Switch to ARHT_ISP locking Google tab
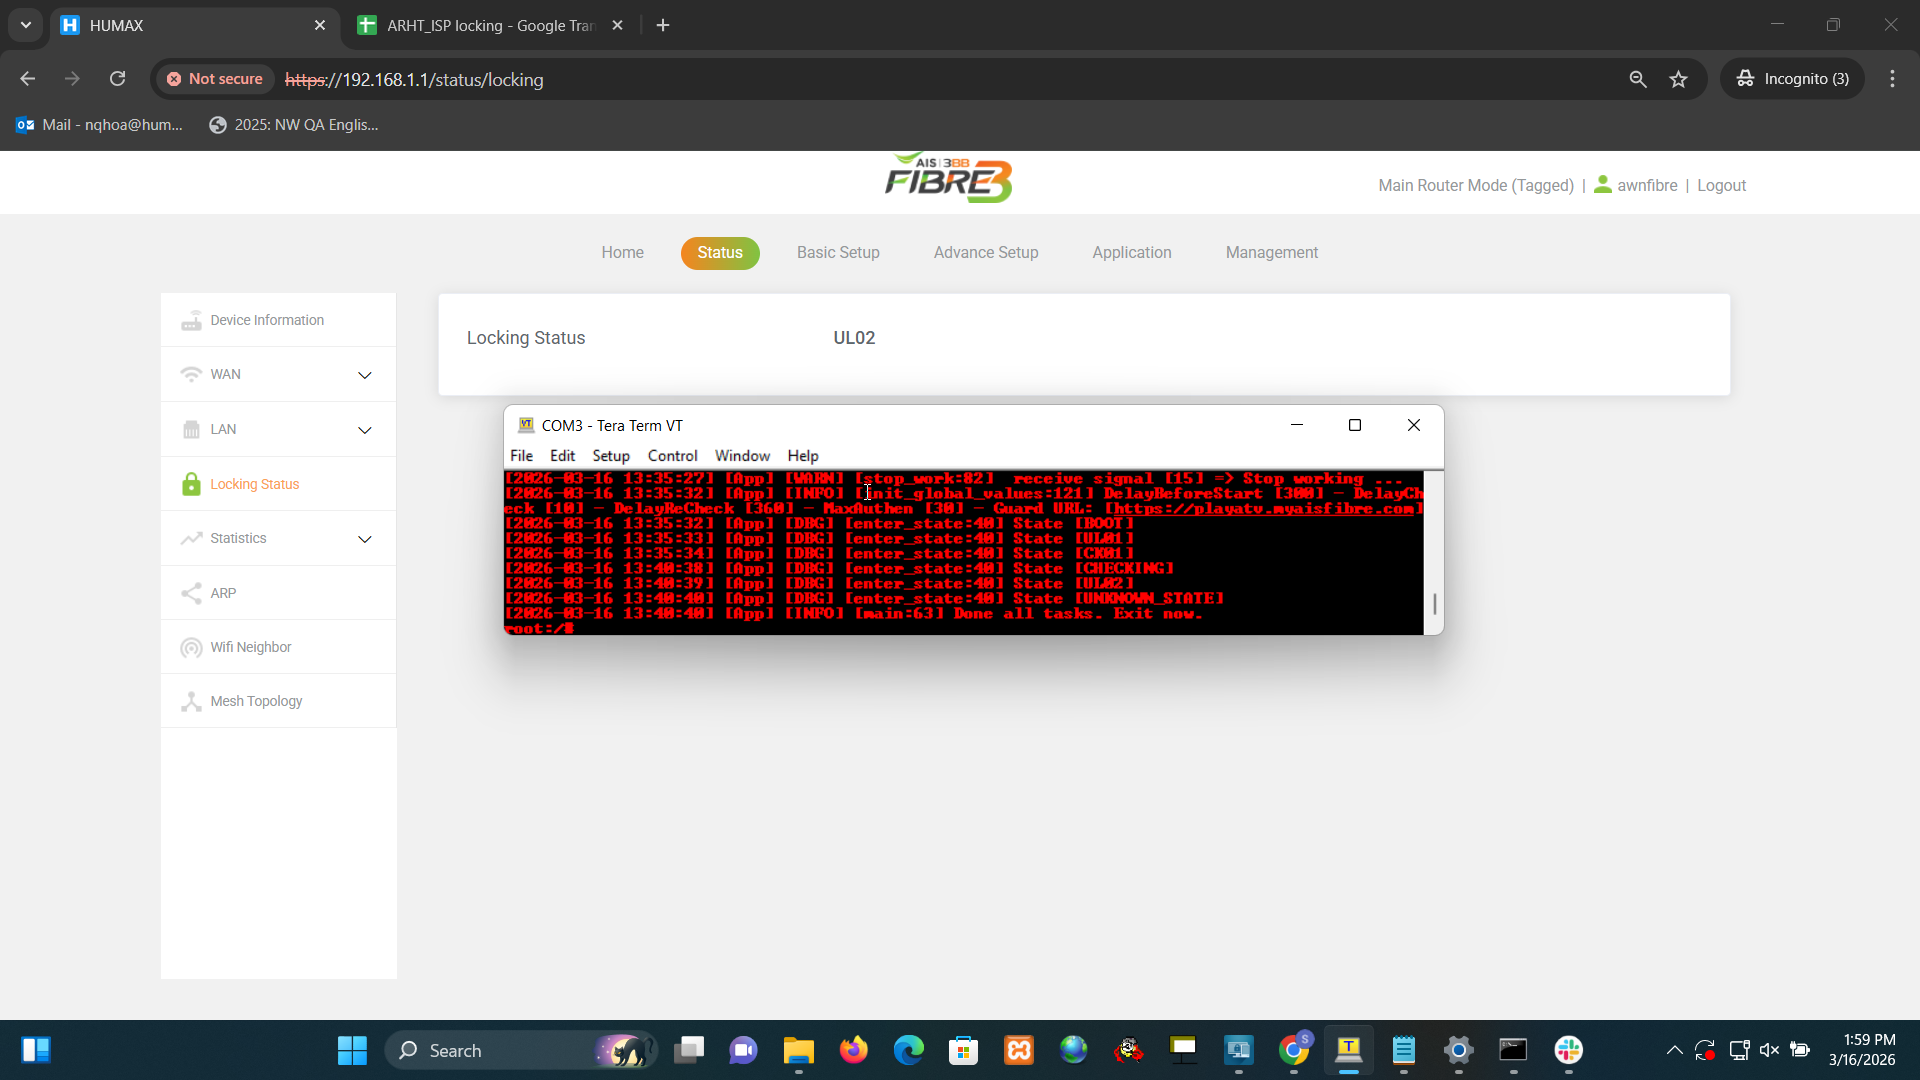Image resolution: width=1920 pixels, height=1080 pixels. point(490,25)
